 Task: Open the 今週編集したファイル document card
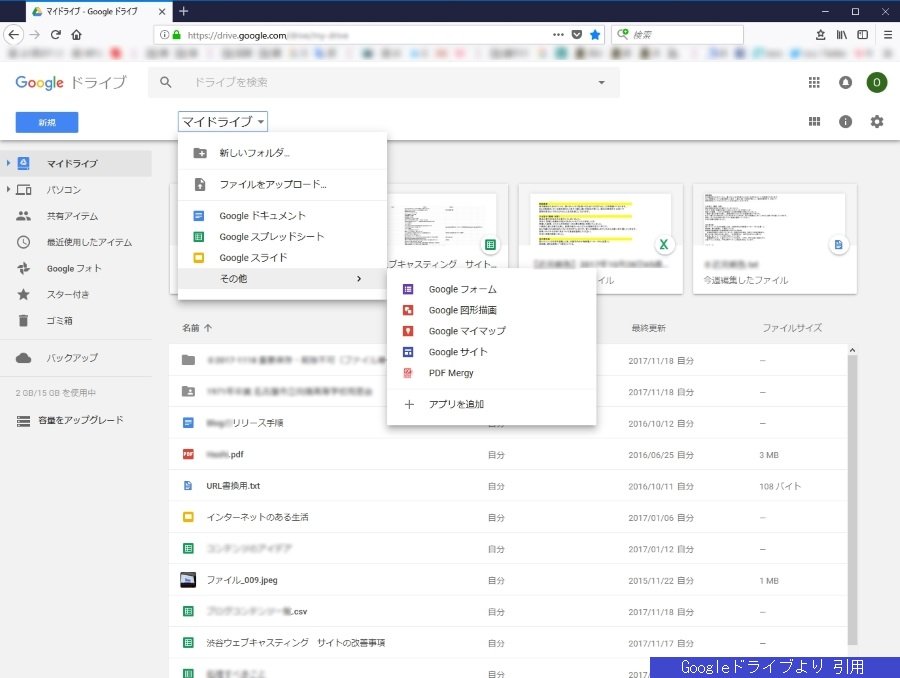[x=775, y=239]
